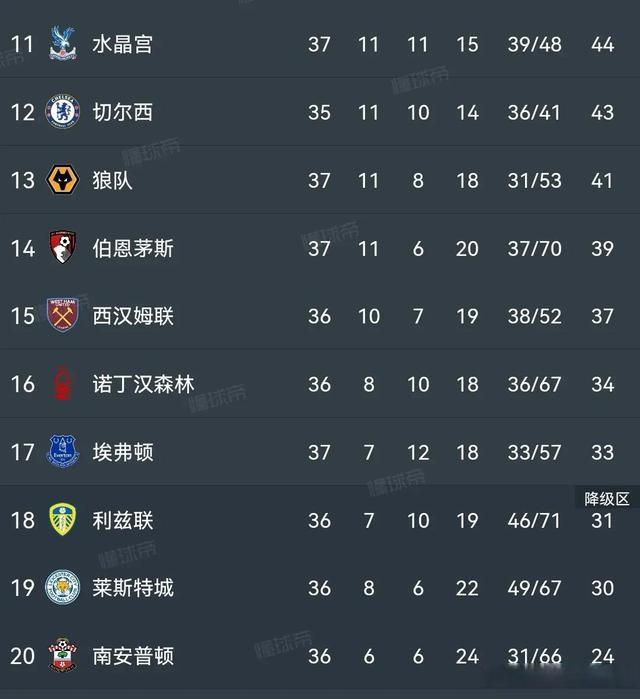Open the 水晶宫 team name
640x699 pixels.
click(x=122, y=44)
